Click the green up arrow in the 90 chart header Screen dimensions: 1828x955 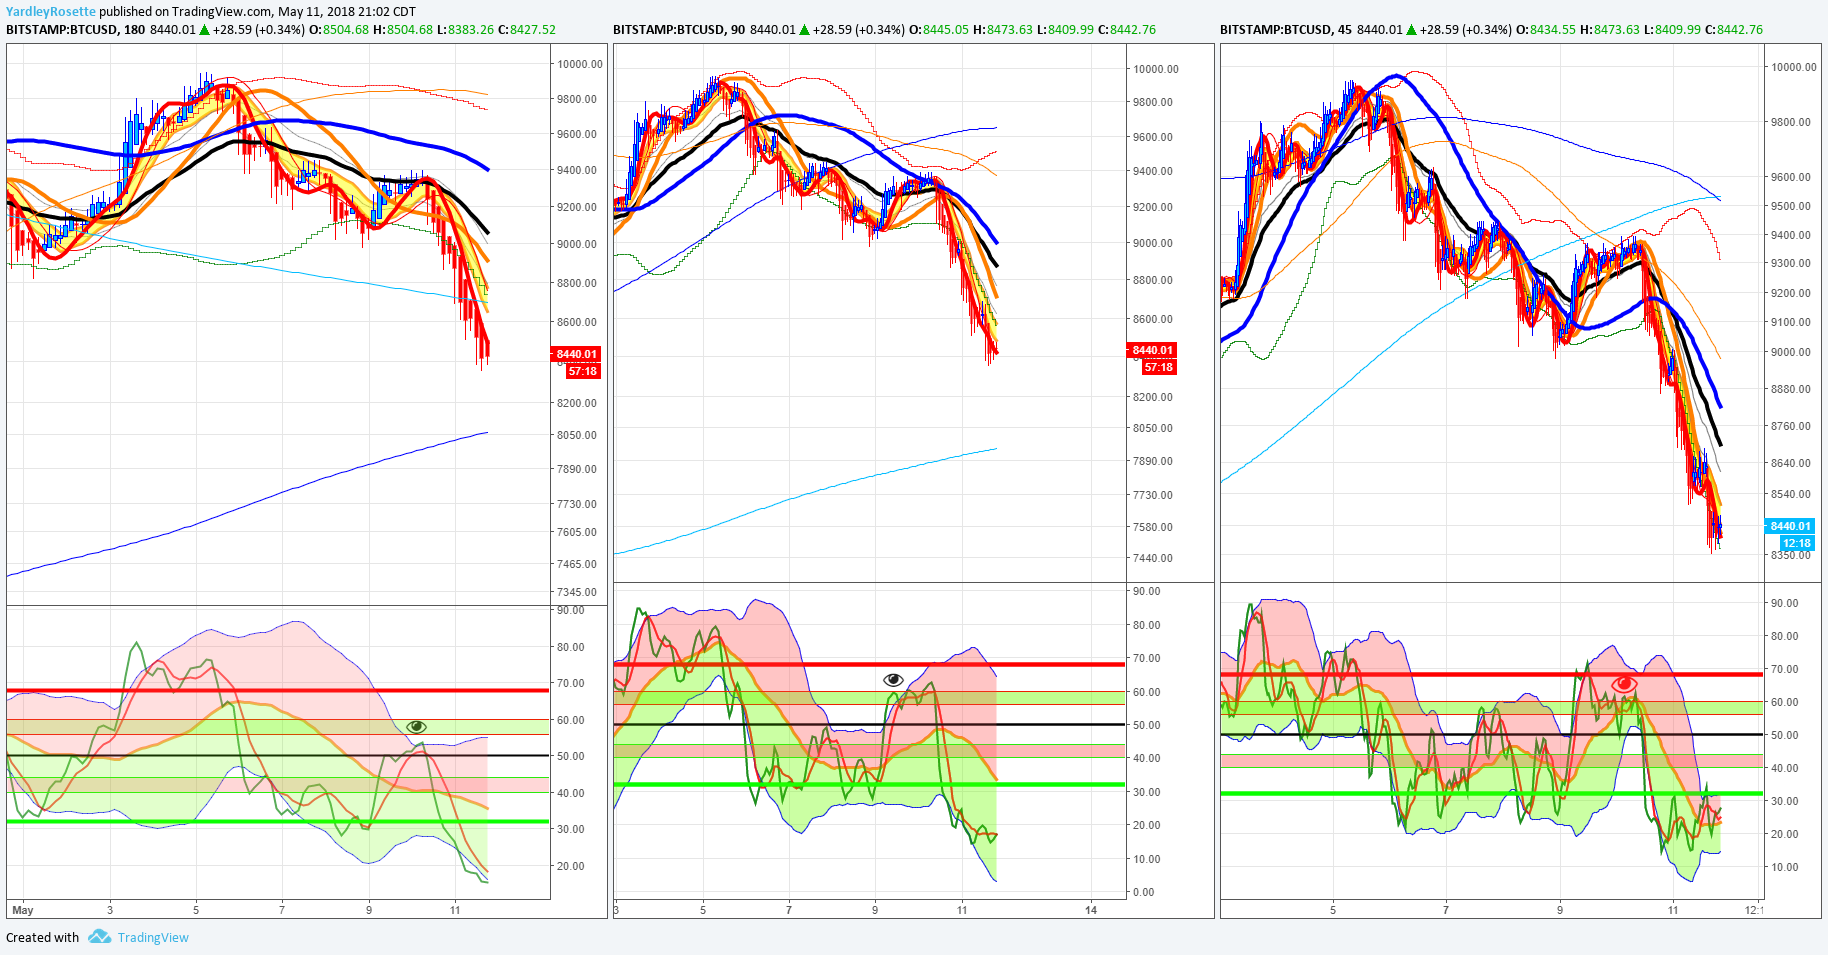(x=804, y=30)
